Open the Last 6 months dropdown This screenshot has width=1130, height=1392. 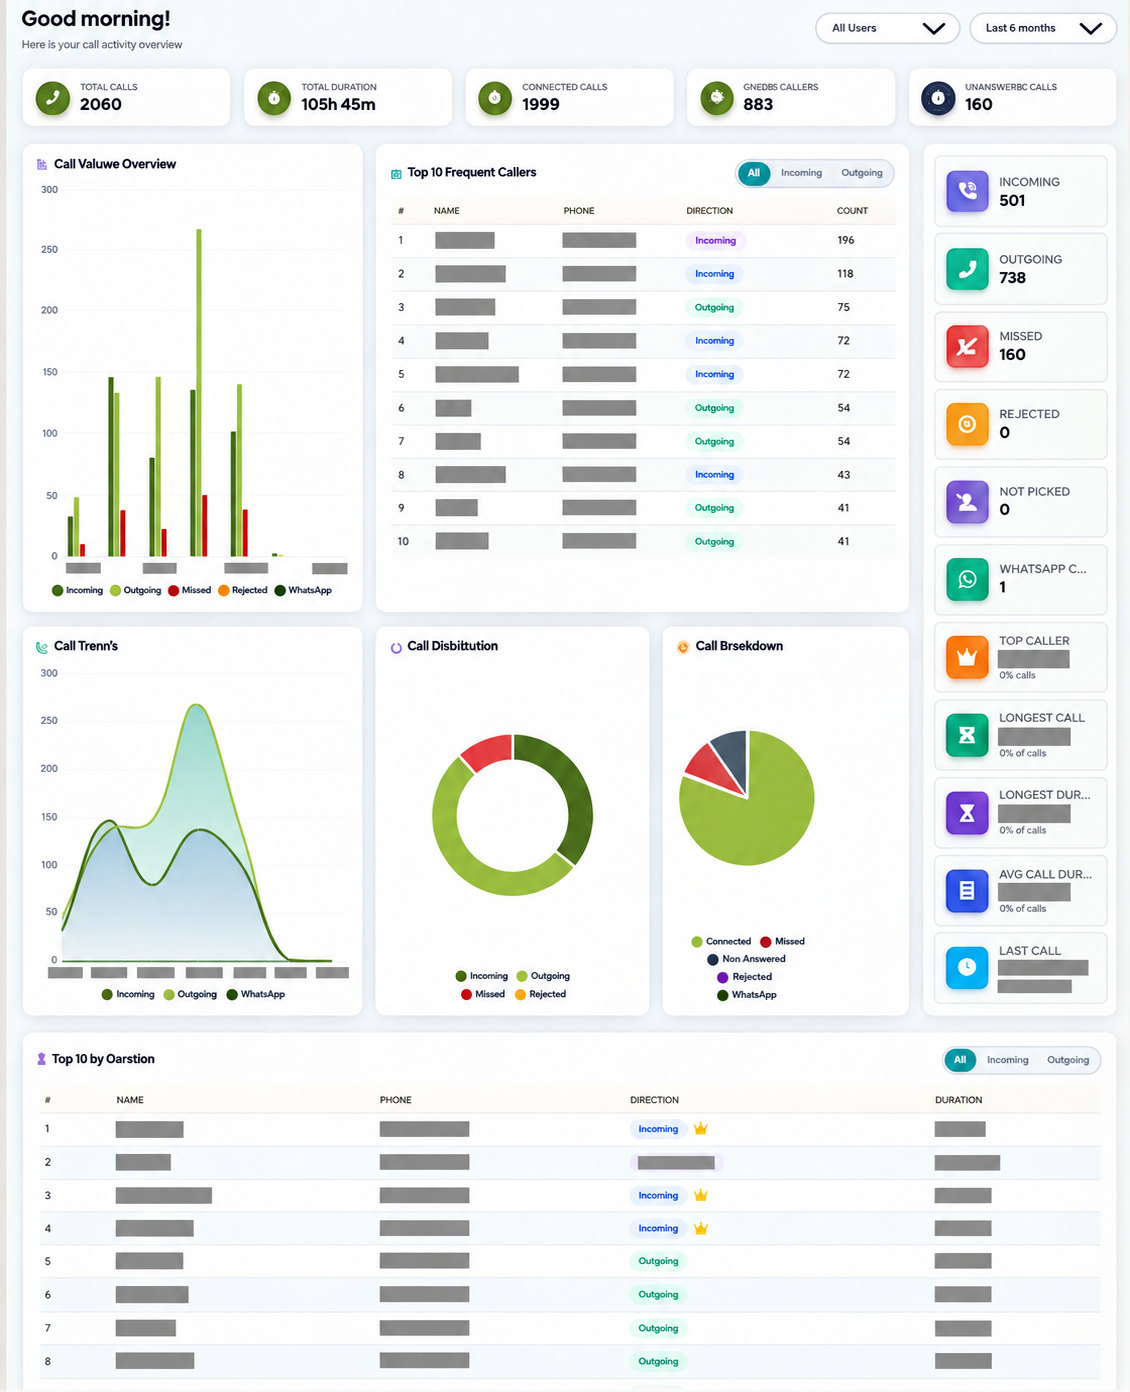(x=1043, y=28)
